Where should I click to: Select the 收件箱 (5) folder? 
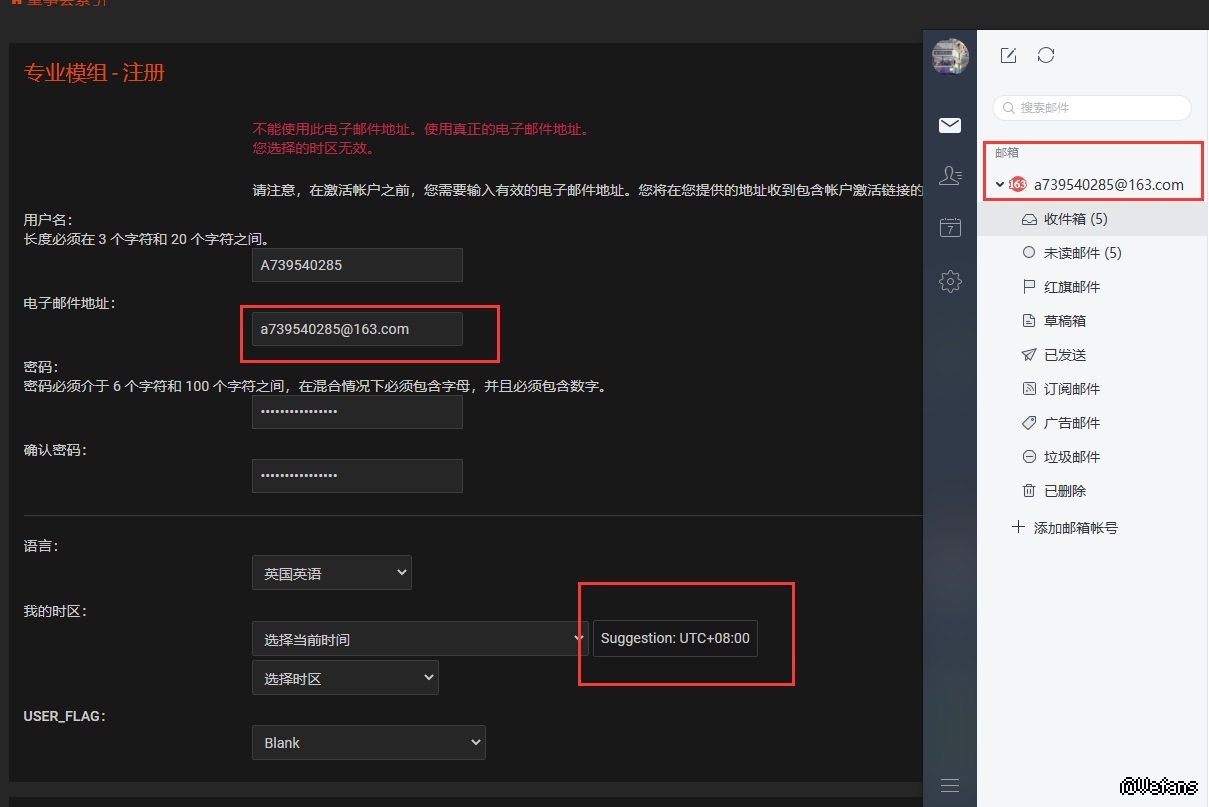tap(1075, 219)
